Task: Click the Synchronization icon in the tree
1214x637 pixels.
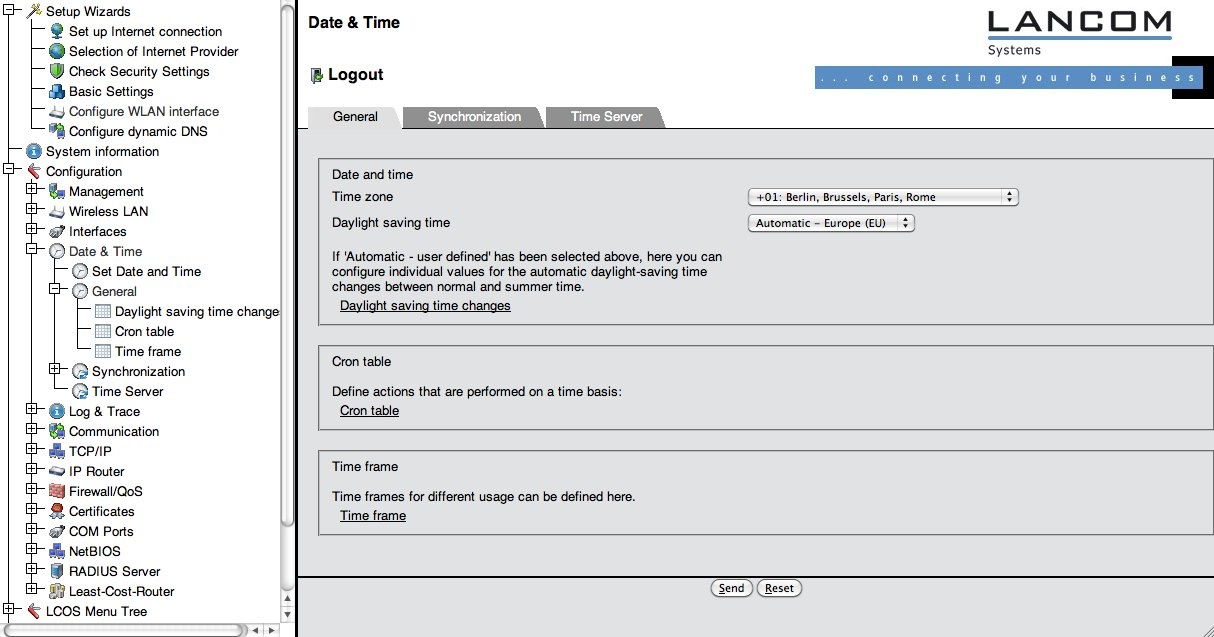Action: click(80, 371)
